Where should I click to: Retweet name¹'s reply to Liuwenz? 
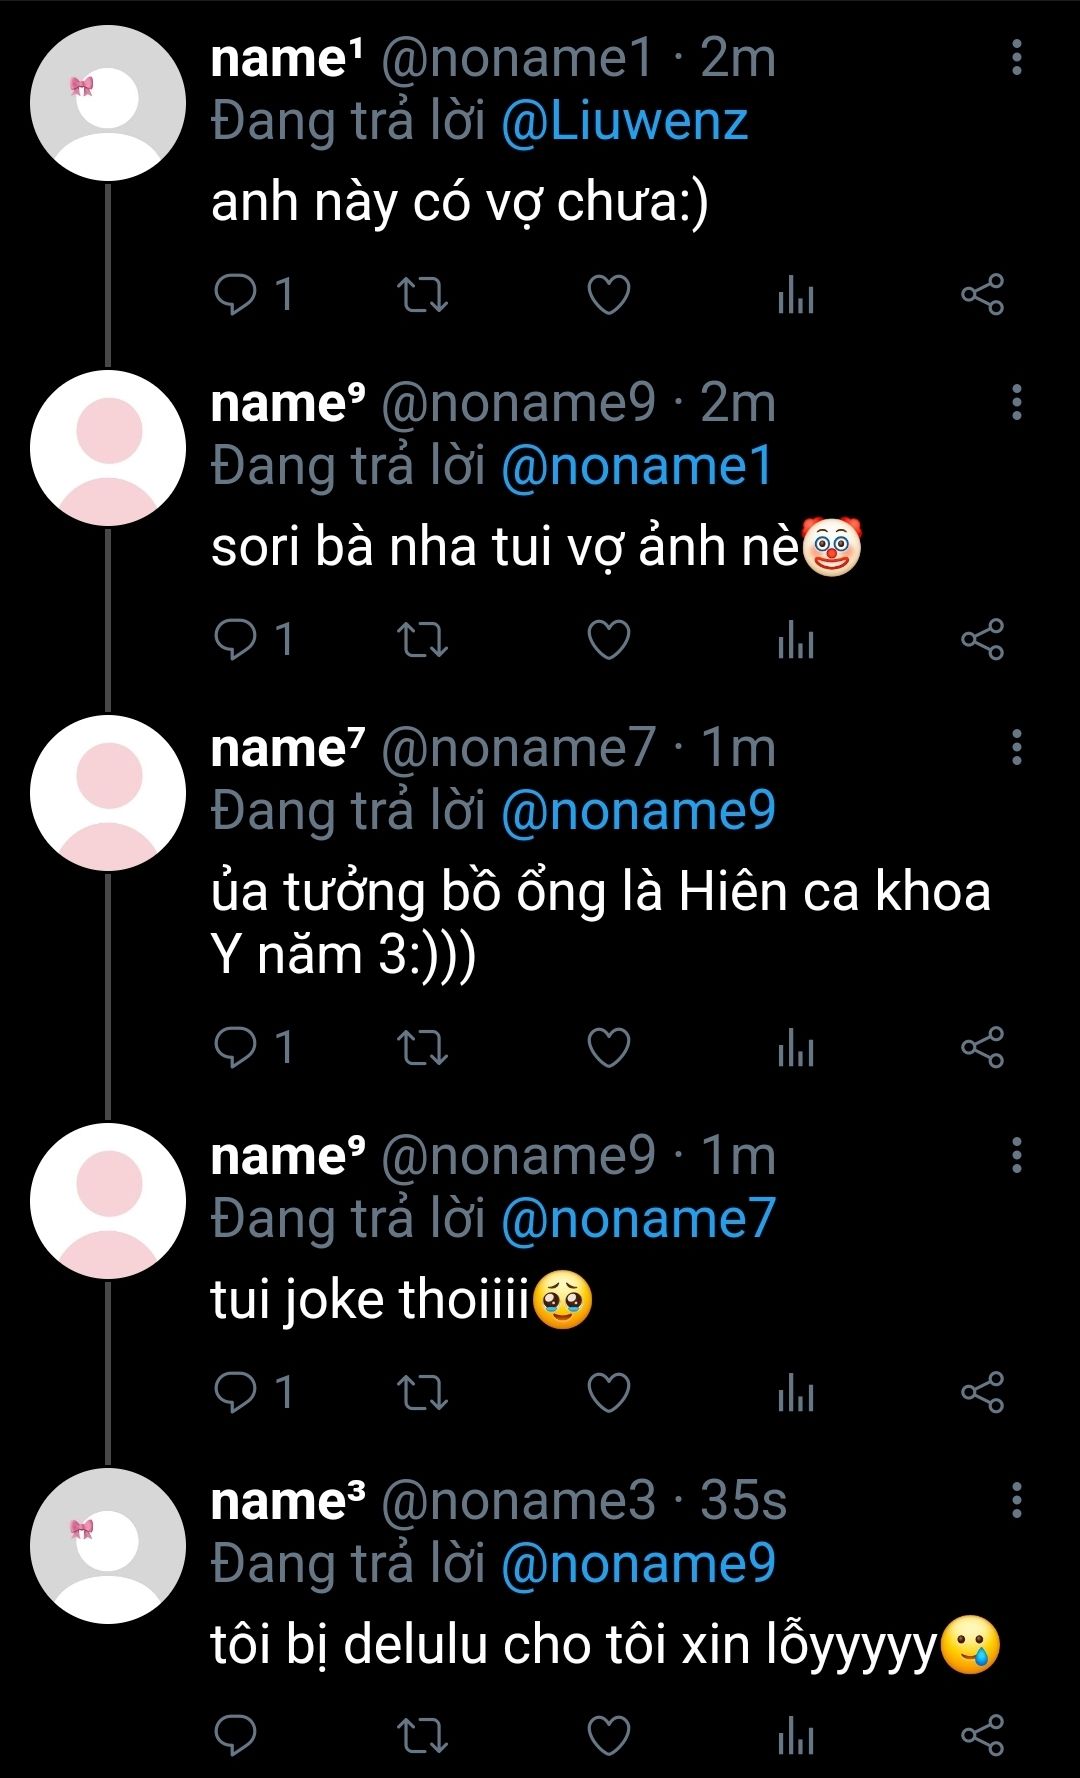point(422,295)
